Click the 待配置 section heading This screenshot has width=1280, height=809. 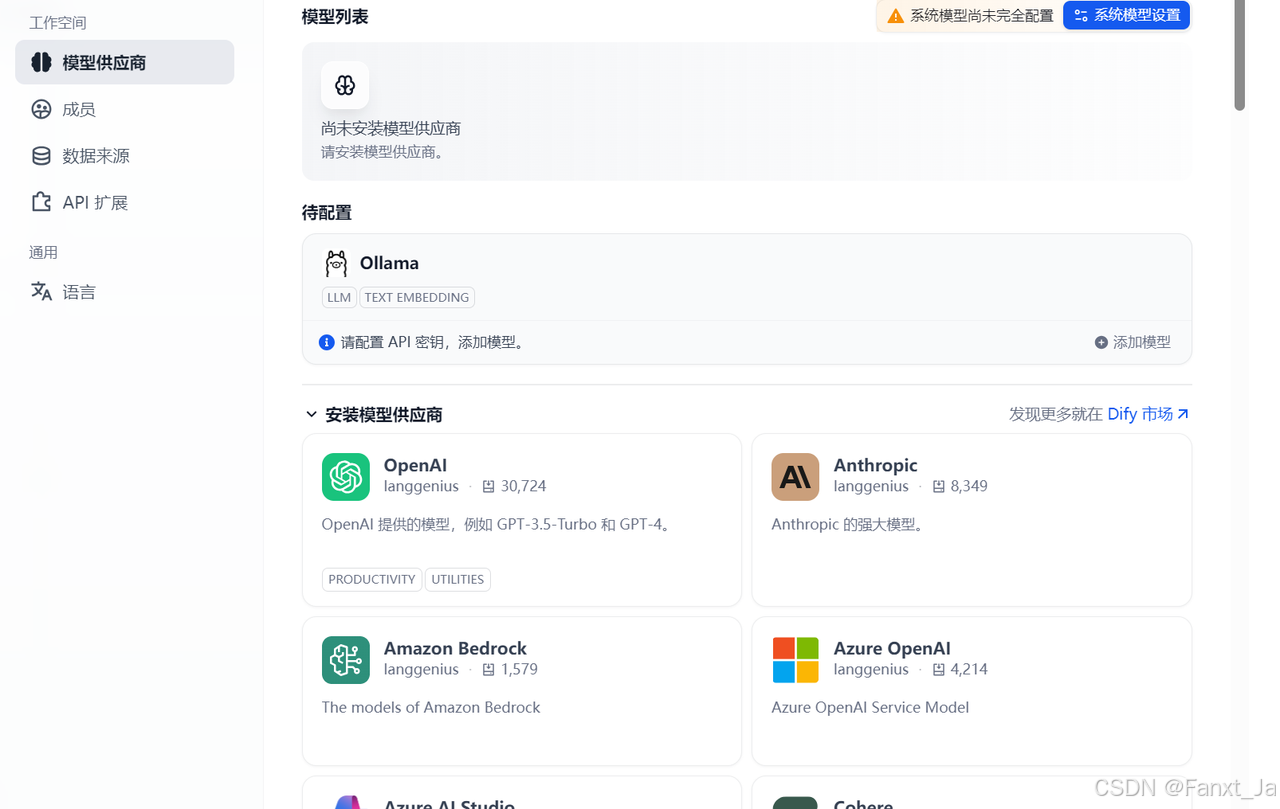[327, 212]
